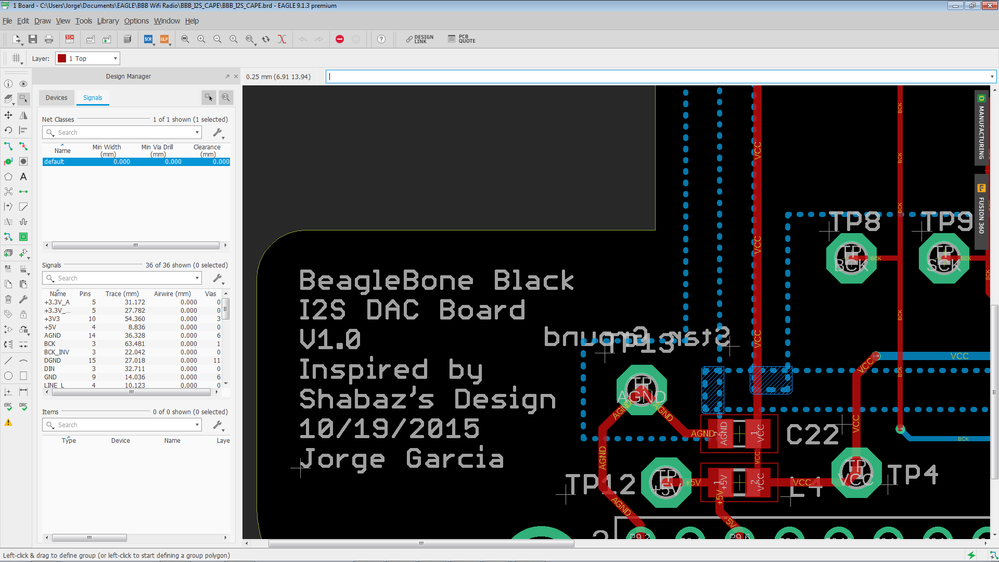Open the new/open file dropdown icon
Viewport: 999px width, 562px height.
(17, 40)
